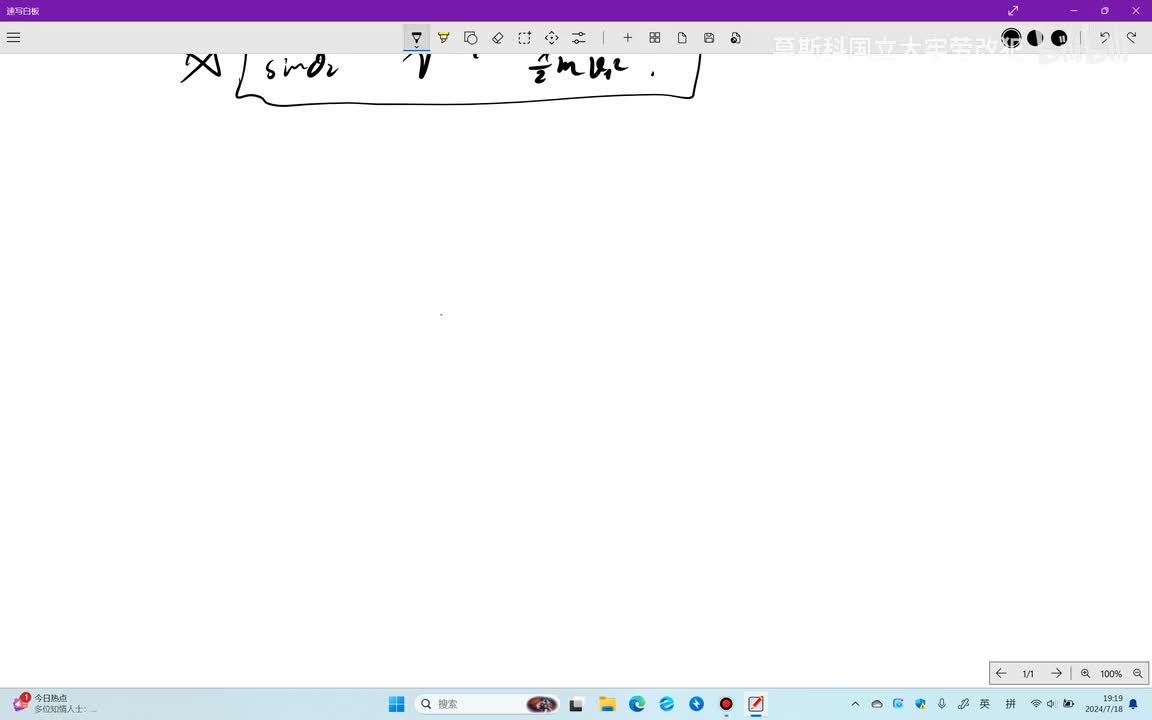
Task: Redo the last stroke
Action: [1131, 37]
